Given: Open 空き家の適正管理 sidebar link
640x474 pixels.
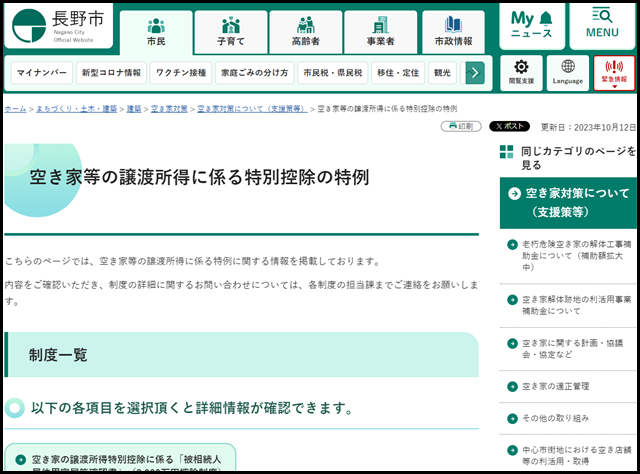Looking at the screenshot, I should point(556,386).
